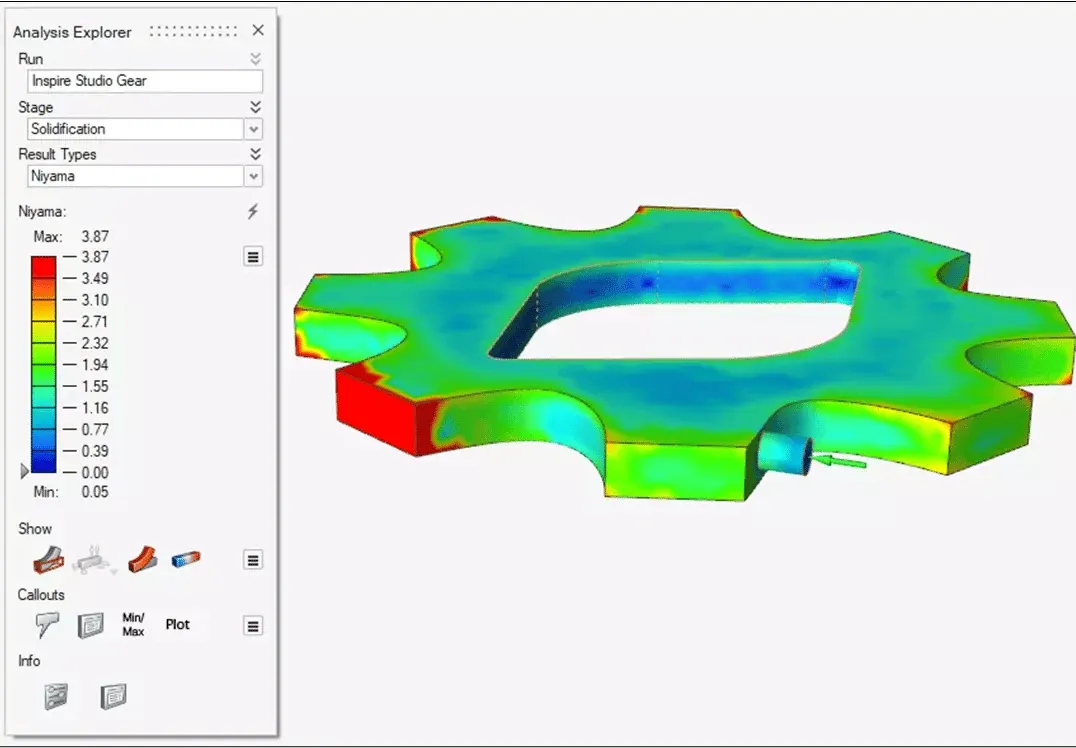Click the red side face of the gear model
The image size is (1076, 748).
click(376, 413)
